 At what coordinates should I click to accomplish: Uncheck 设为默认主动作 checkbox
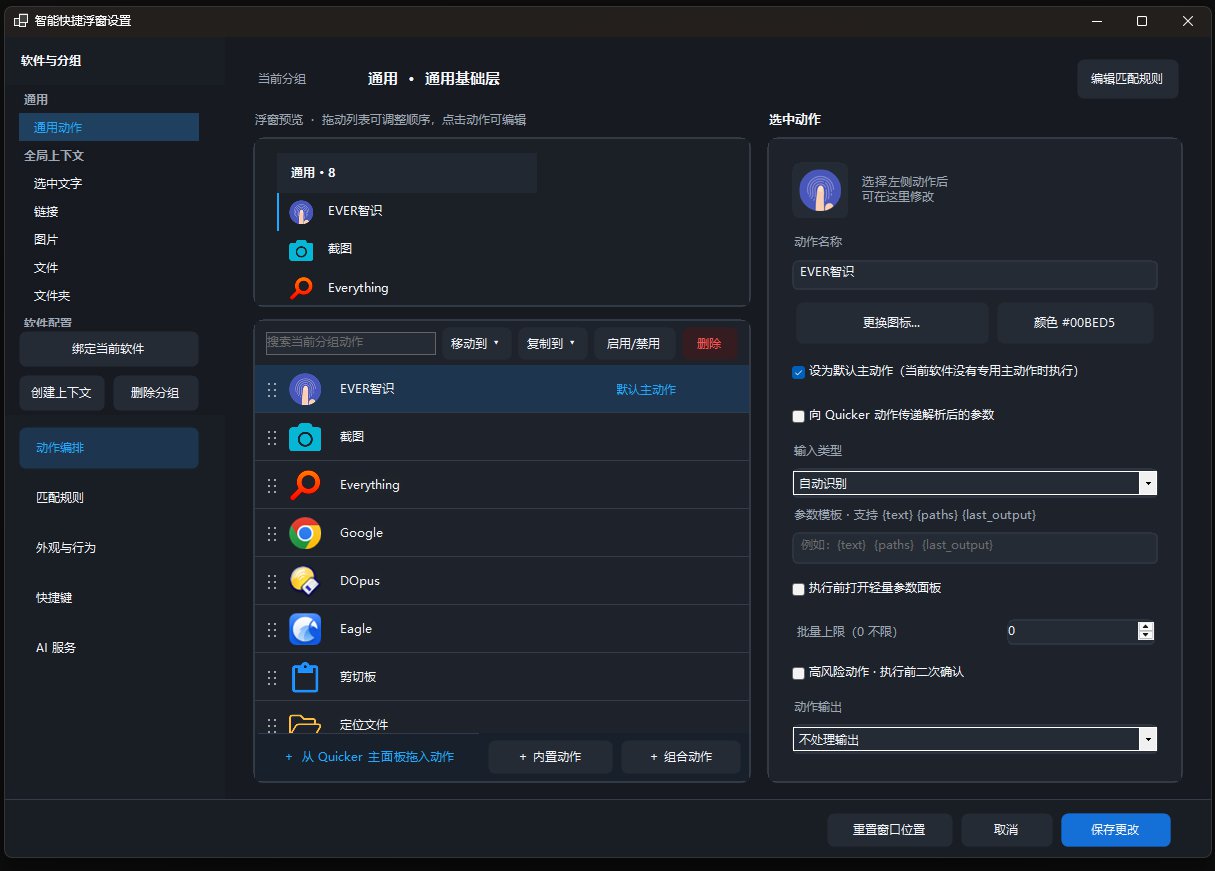pos(798,372)
